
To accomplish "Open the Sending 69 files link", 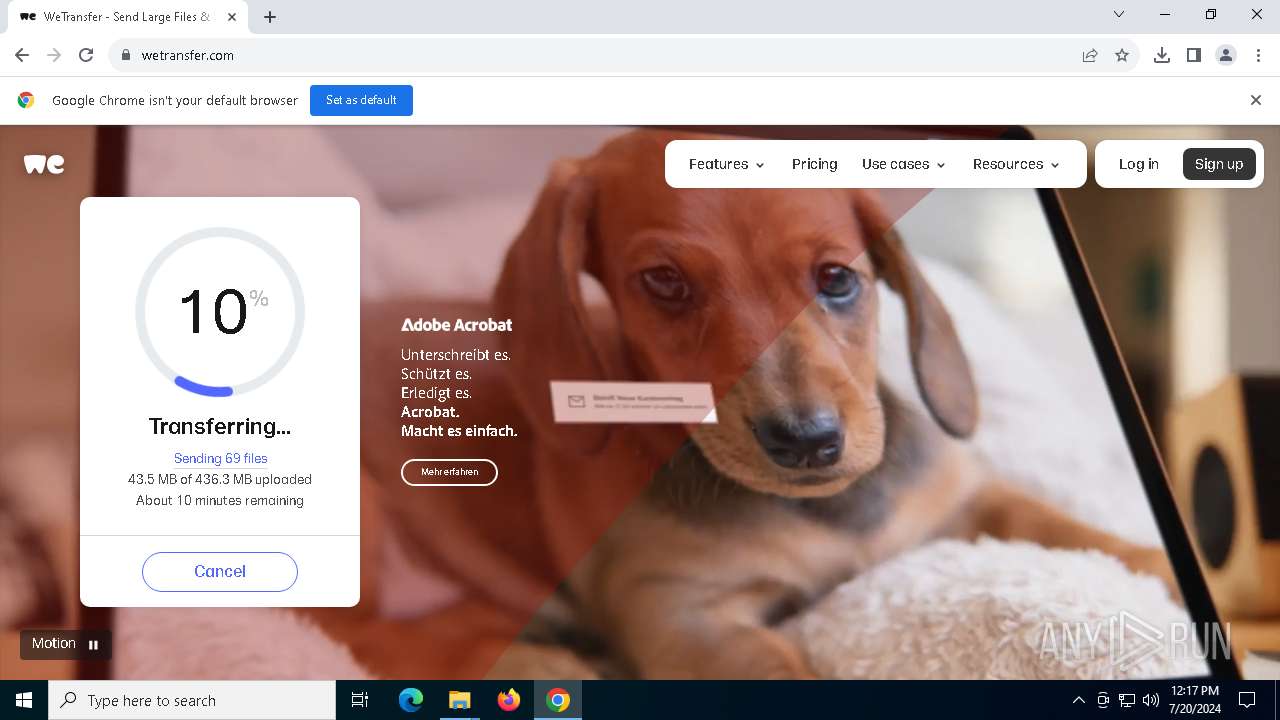I will pos(221,458).
